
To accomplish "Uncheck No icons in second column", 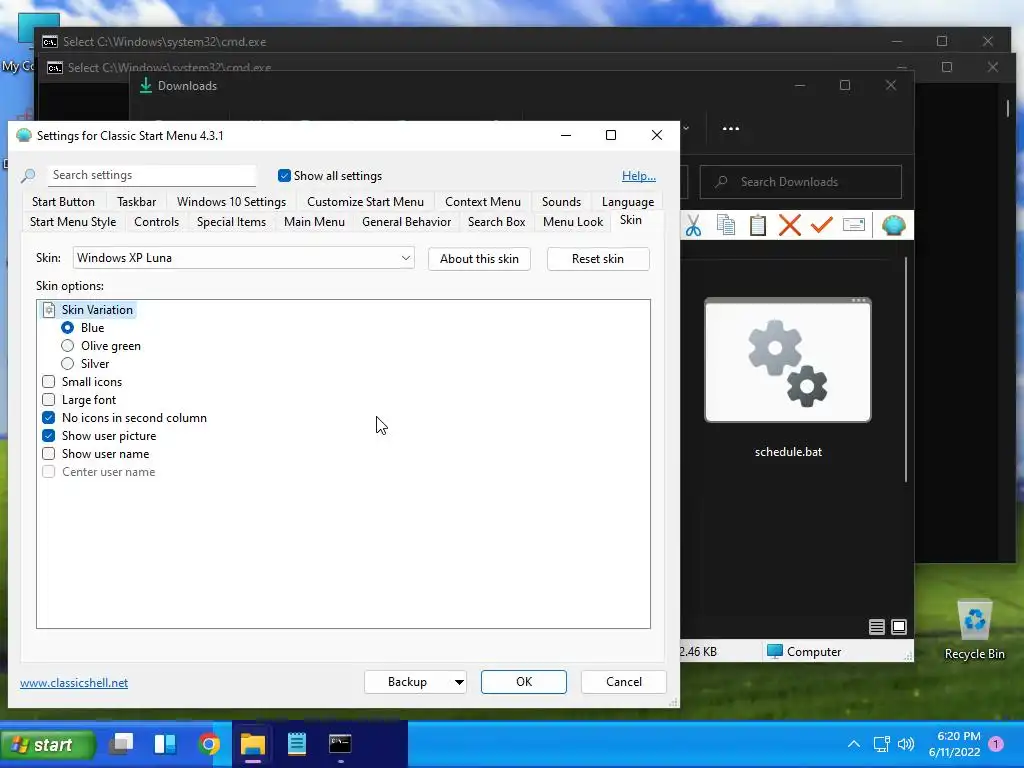I will (x=48, y=417).
